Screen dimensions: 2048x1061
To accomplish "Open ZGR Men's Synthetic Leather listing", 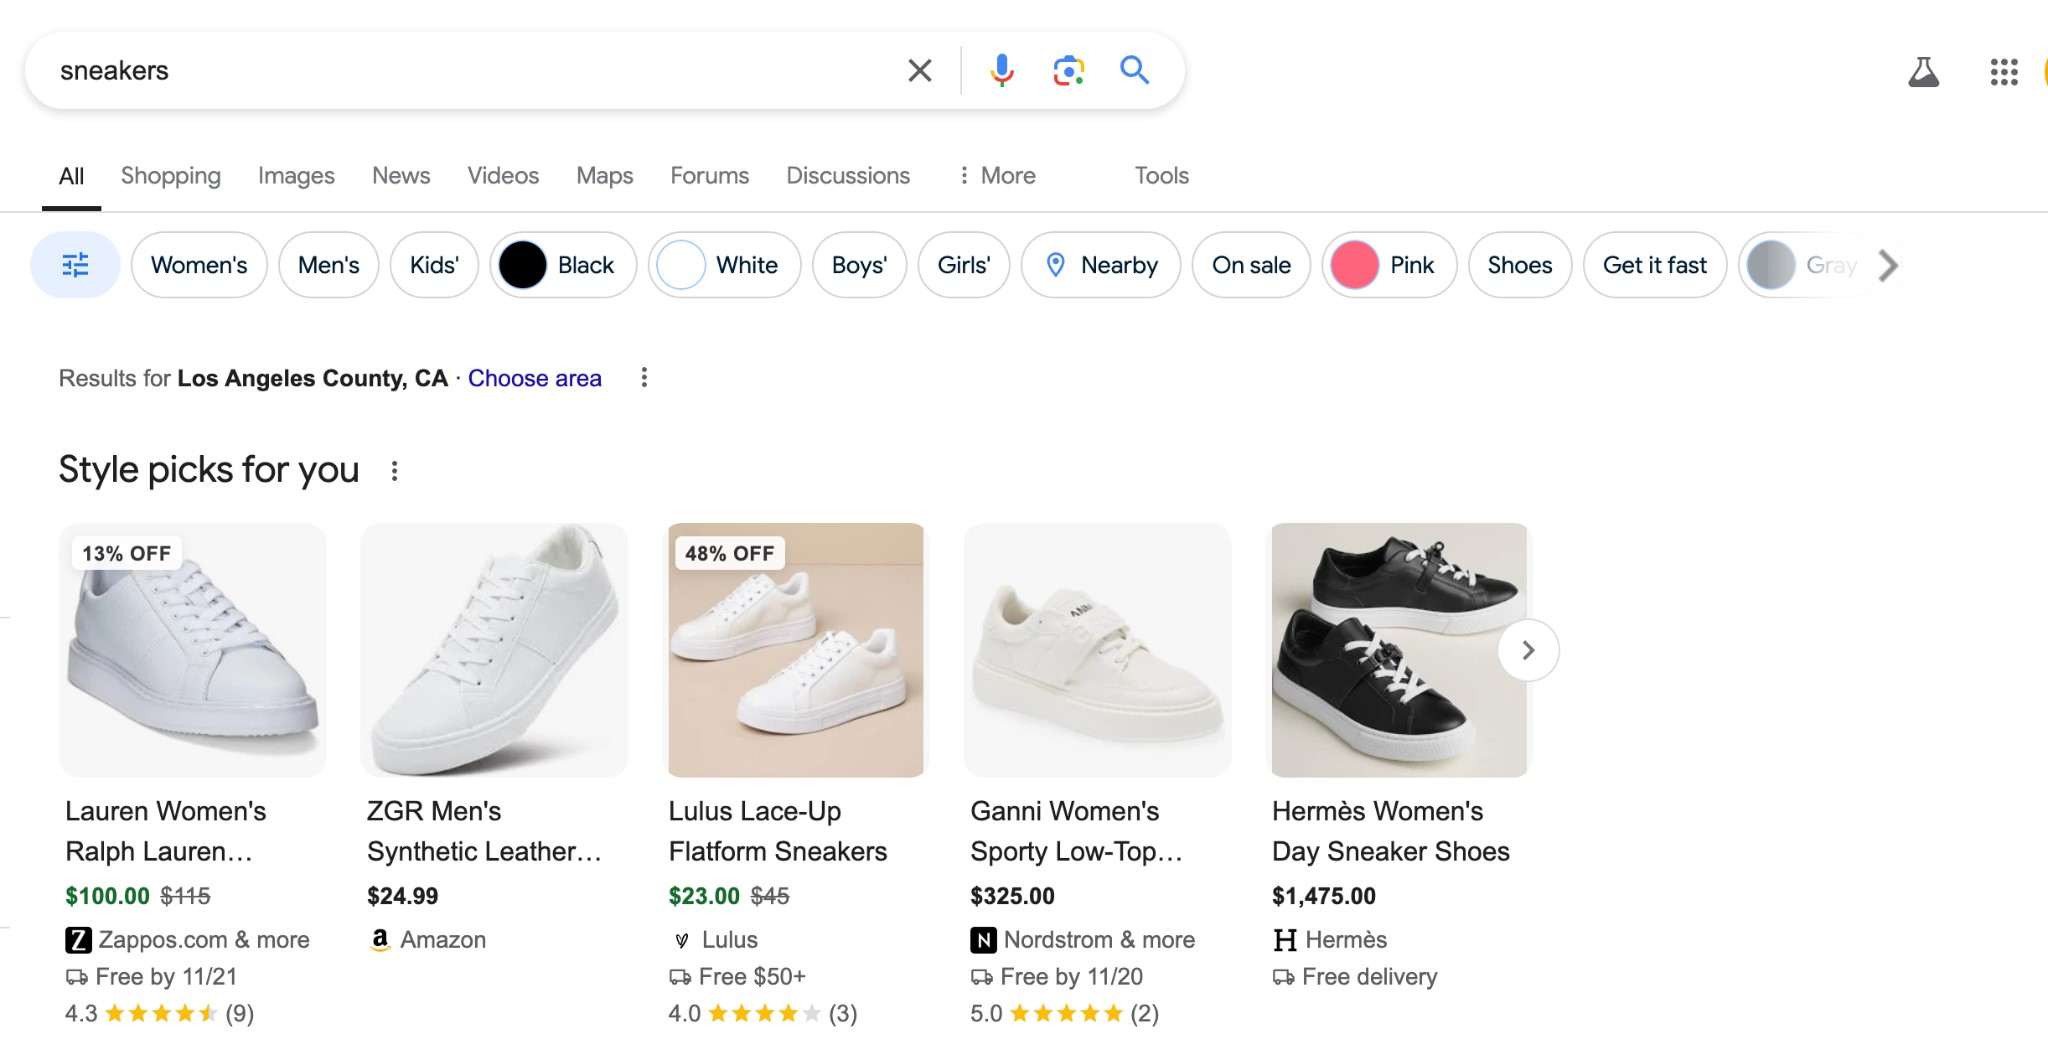I will click(484, 831).
